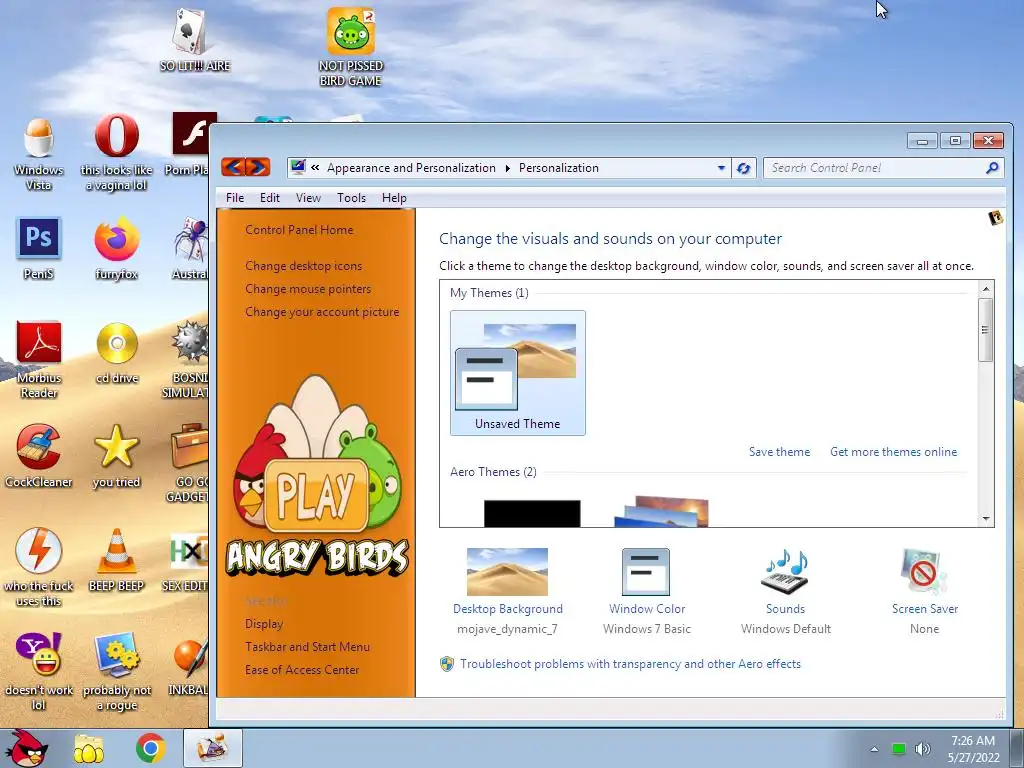Click Get more themes online
The width and height of the screenshot is (1024, 768).
(x=893, y=452)
